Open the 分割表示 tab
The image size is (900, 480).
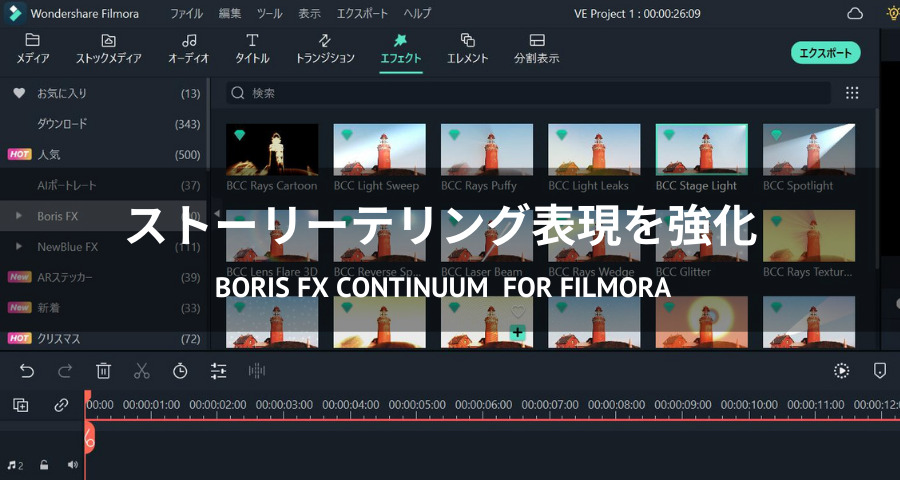[537, 49]
